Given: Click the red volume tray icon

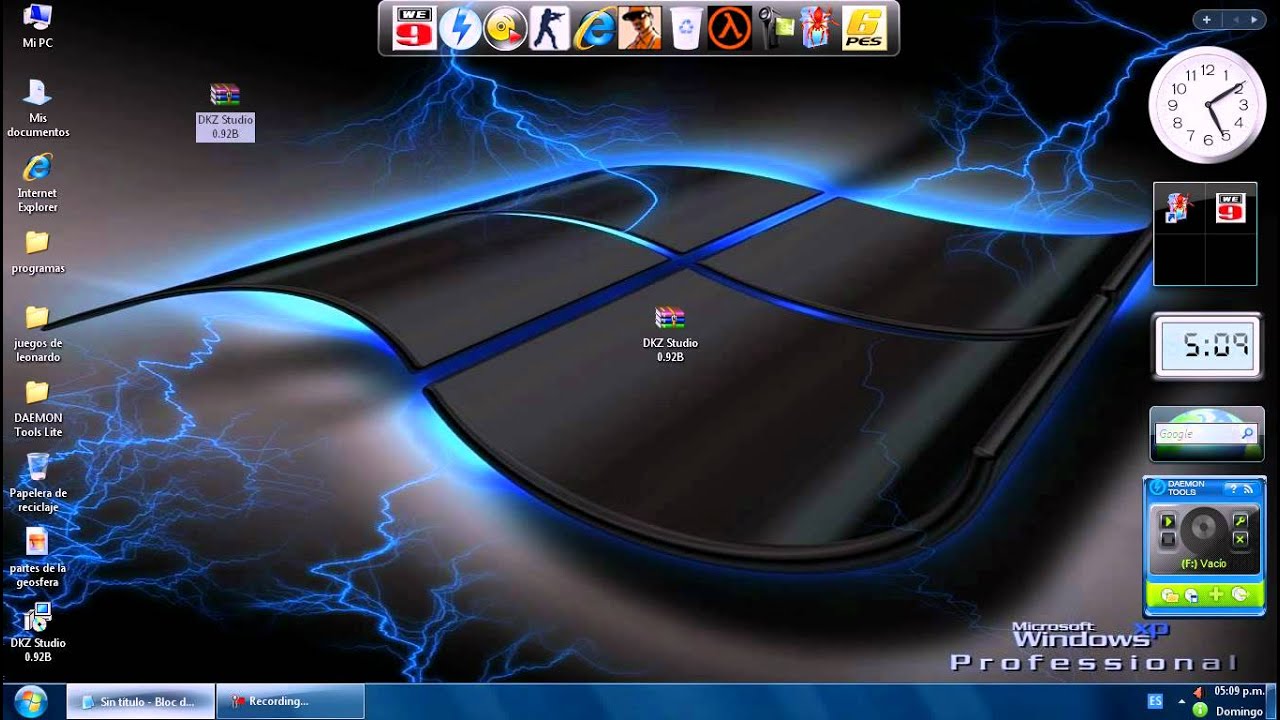Looking at the screenshot, I should pyautogui.click(x=1198, y=692).
